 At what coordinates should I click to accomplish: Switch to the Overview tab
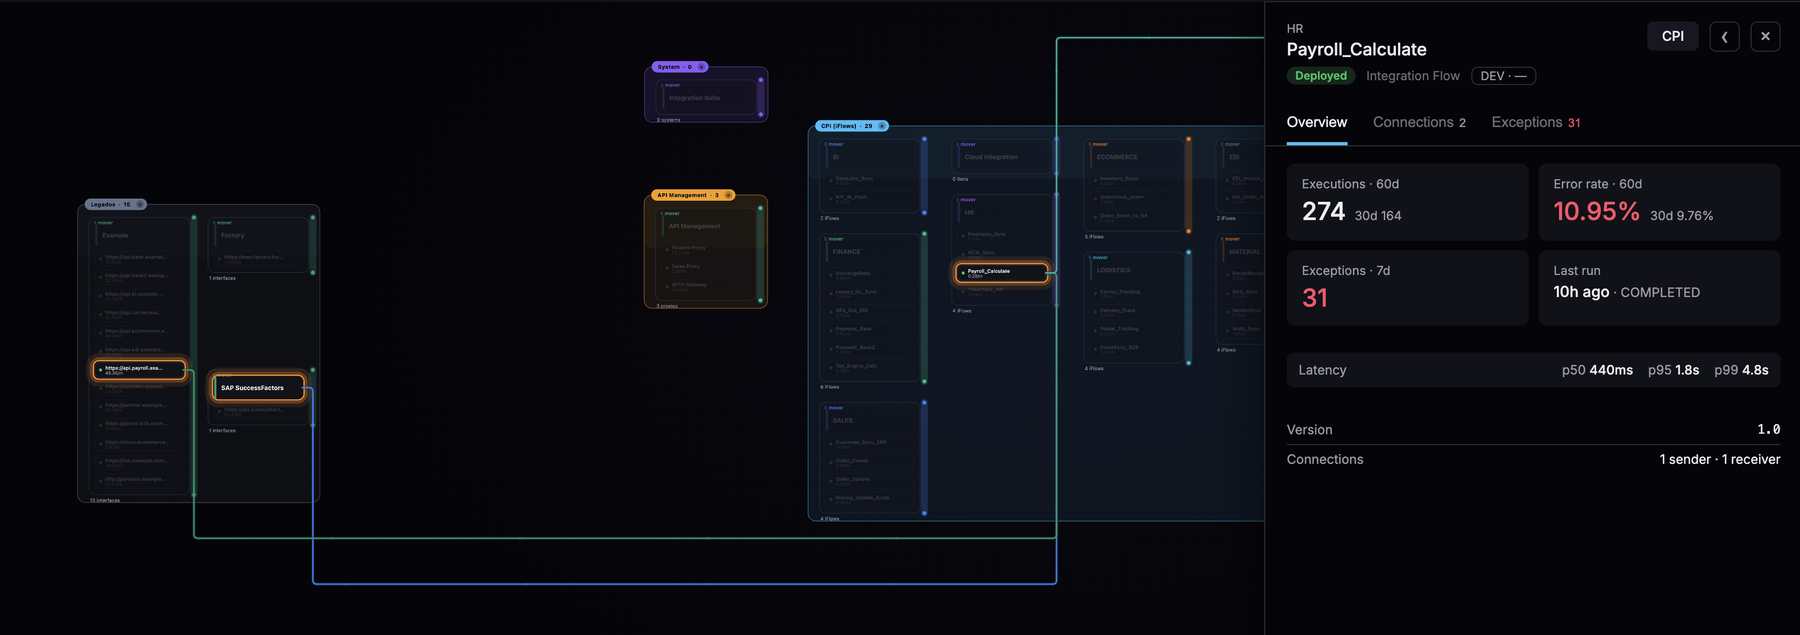coord(1317,122)
